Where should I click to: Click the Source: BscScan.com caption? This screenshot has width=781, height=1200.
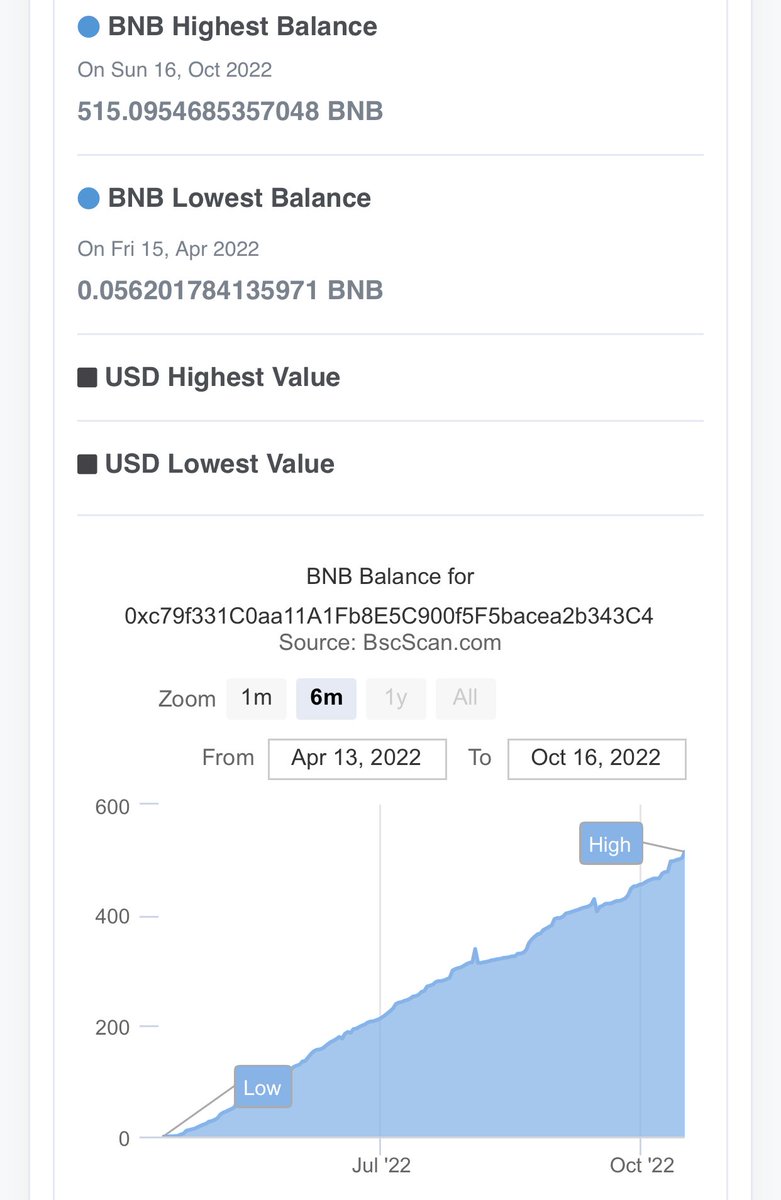point(390,643)
